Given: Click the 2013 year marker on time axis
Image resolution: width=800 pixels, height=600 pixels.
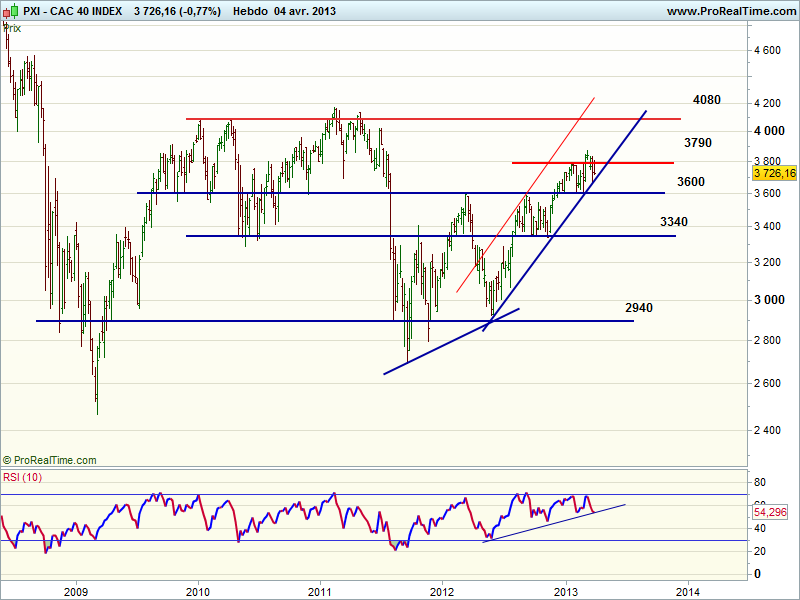Looking at the screenshot, I should pyautogui.click(x=566, y=590).
